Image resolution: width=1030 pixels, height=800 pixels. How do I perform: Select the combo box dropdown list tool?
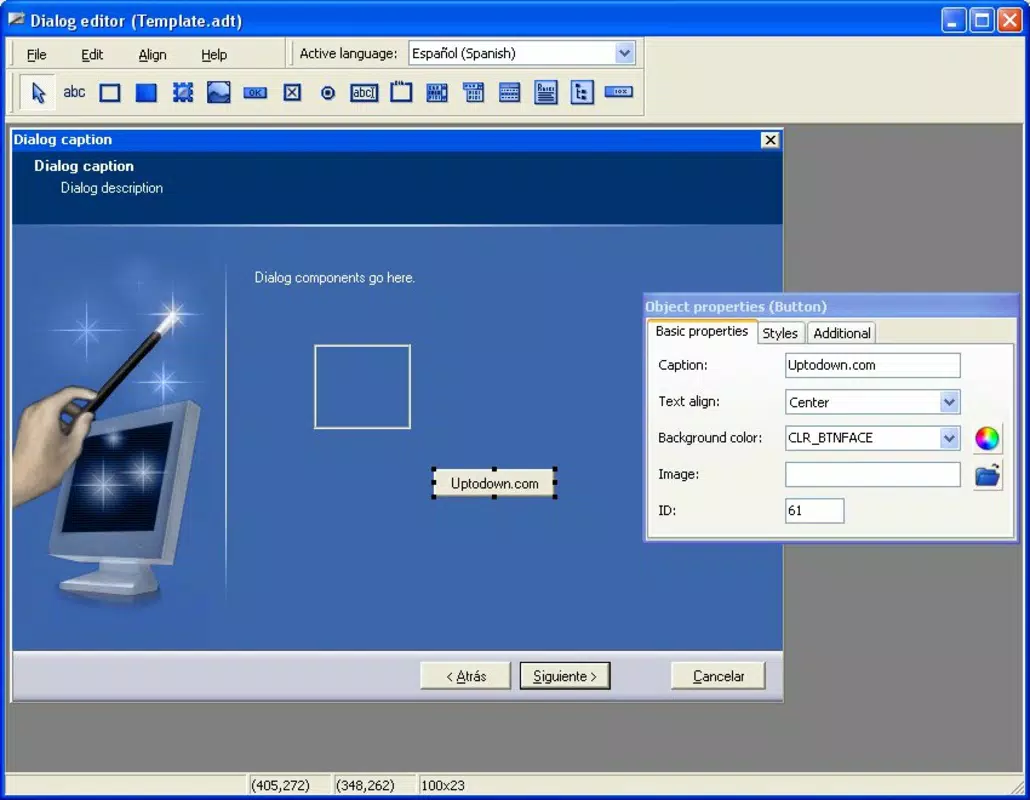(473, 93)
